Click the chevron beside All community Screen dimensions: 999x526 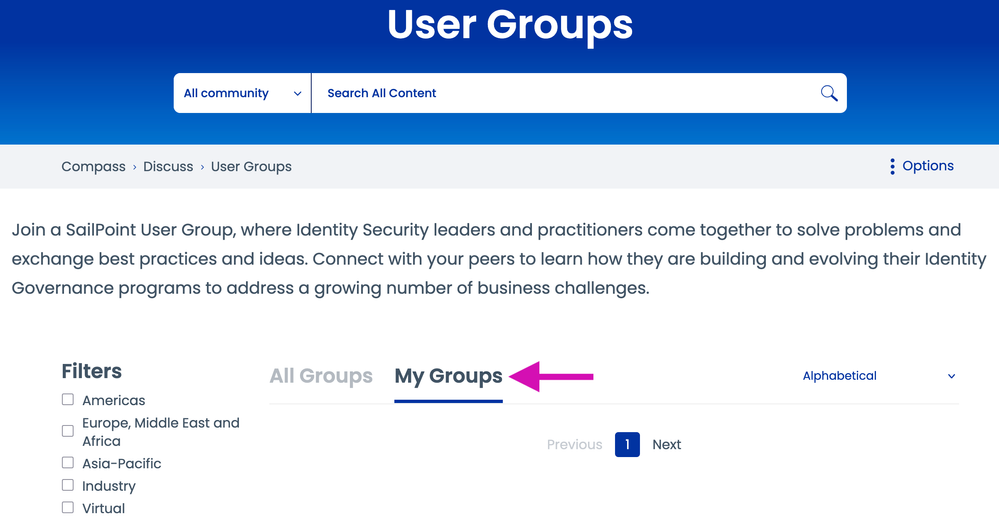tap(297, 94)
